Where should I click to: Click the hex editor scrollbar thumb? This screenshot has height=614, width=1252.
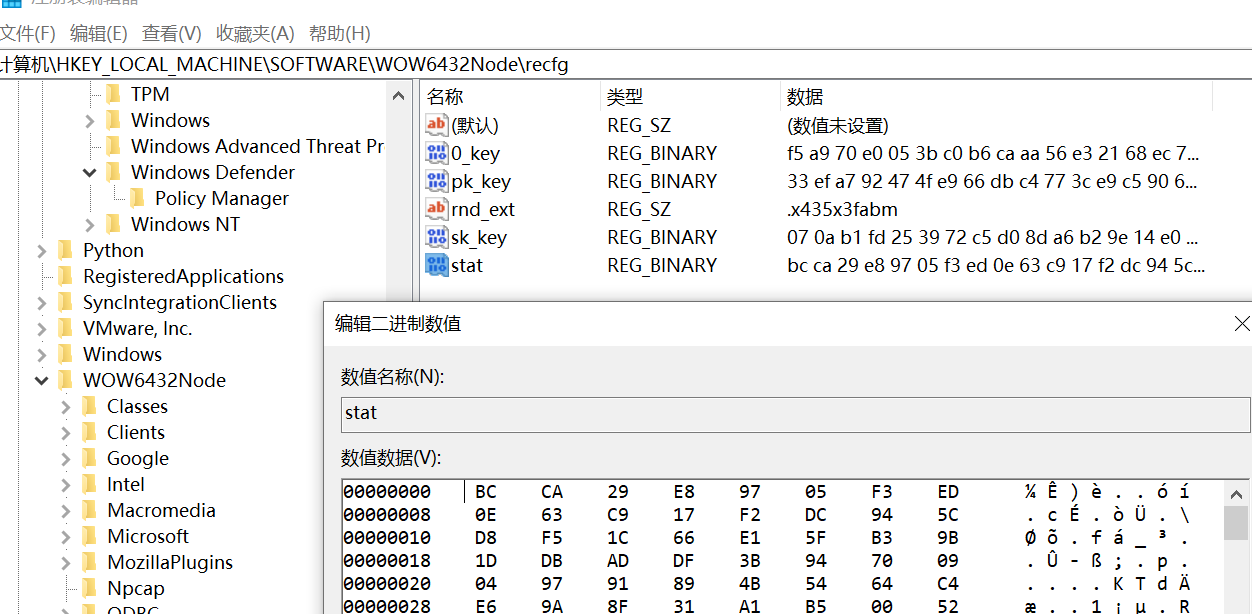(x=1236, y=522)
